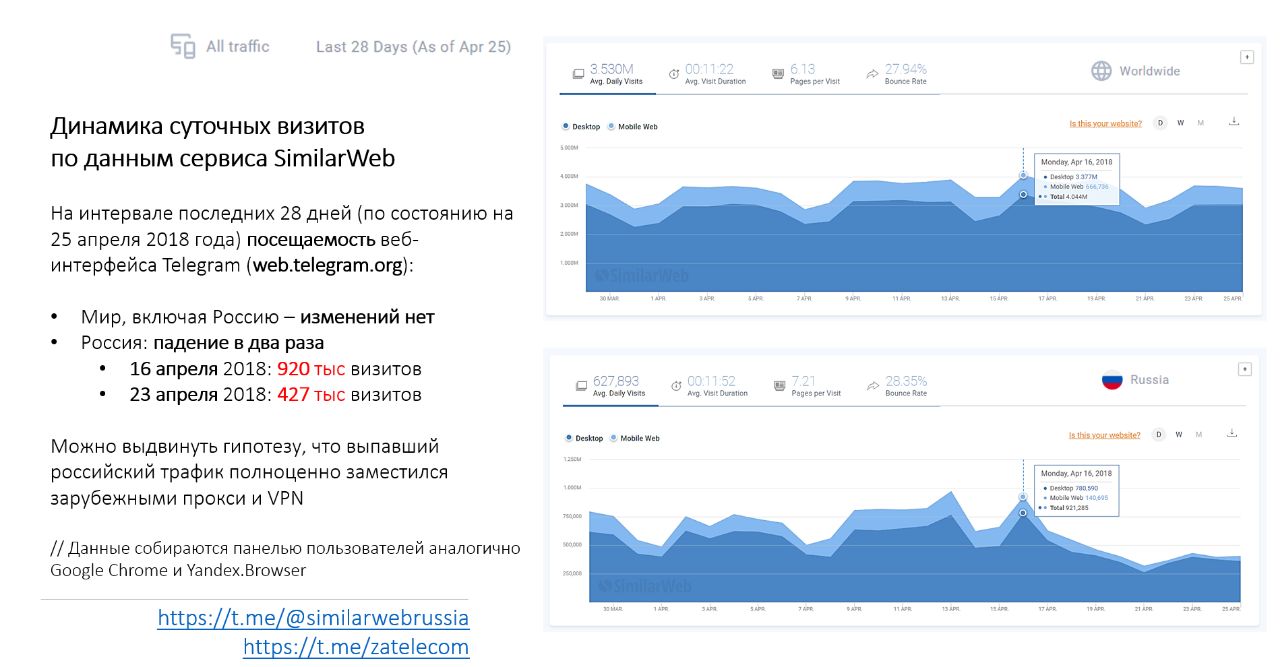Select the Worldwide Pages per Visit tab
1280x667 pixels.
pyautogui.click(x=806, y=74)
